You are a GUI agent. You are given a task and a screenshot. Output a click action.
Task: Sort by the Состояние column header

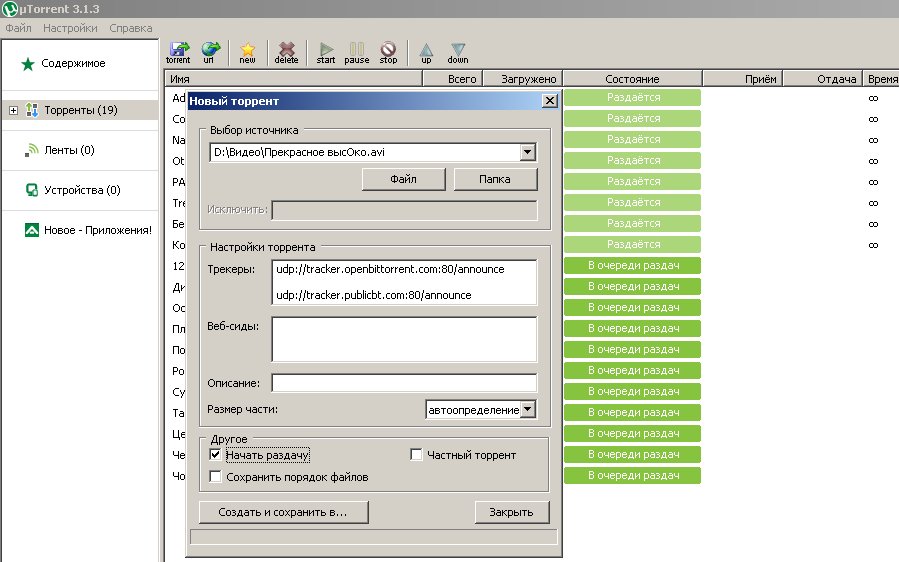pyautogui.click(x=632, y=79)
